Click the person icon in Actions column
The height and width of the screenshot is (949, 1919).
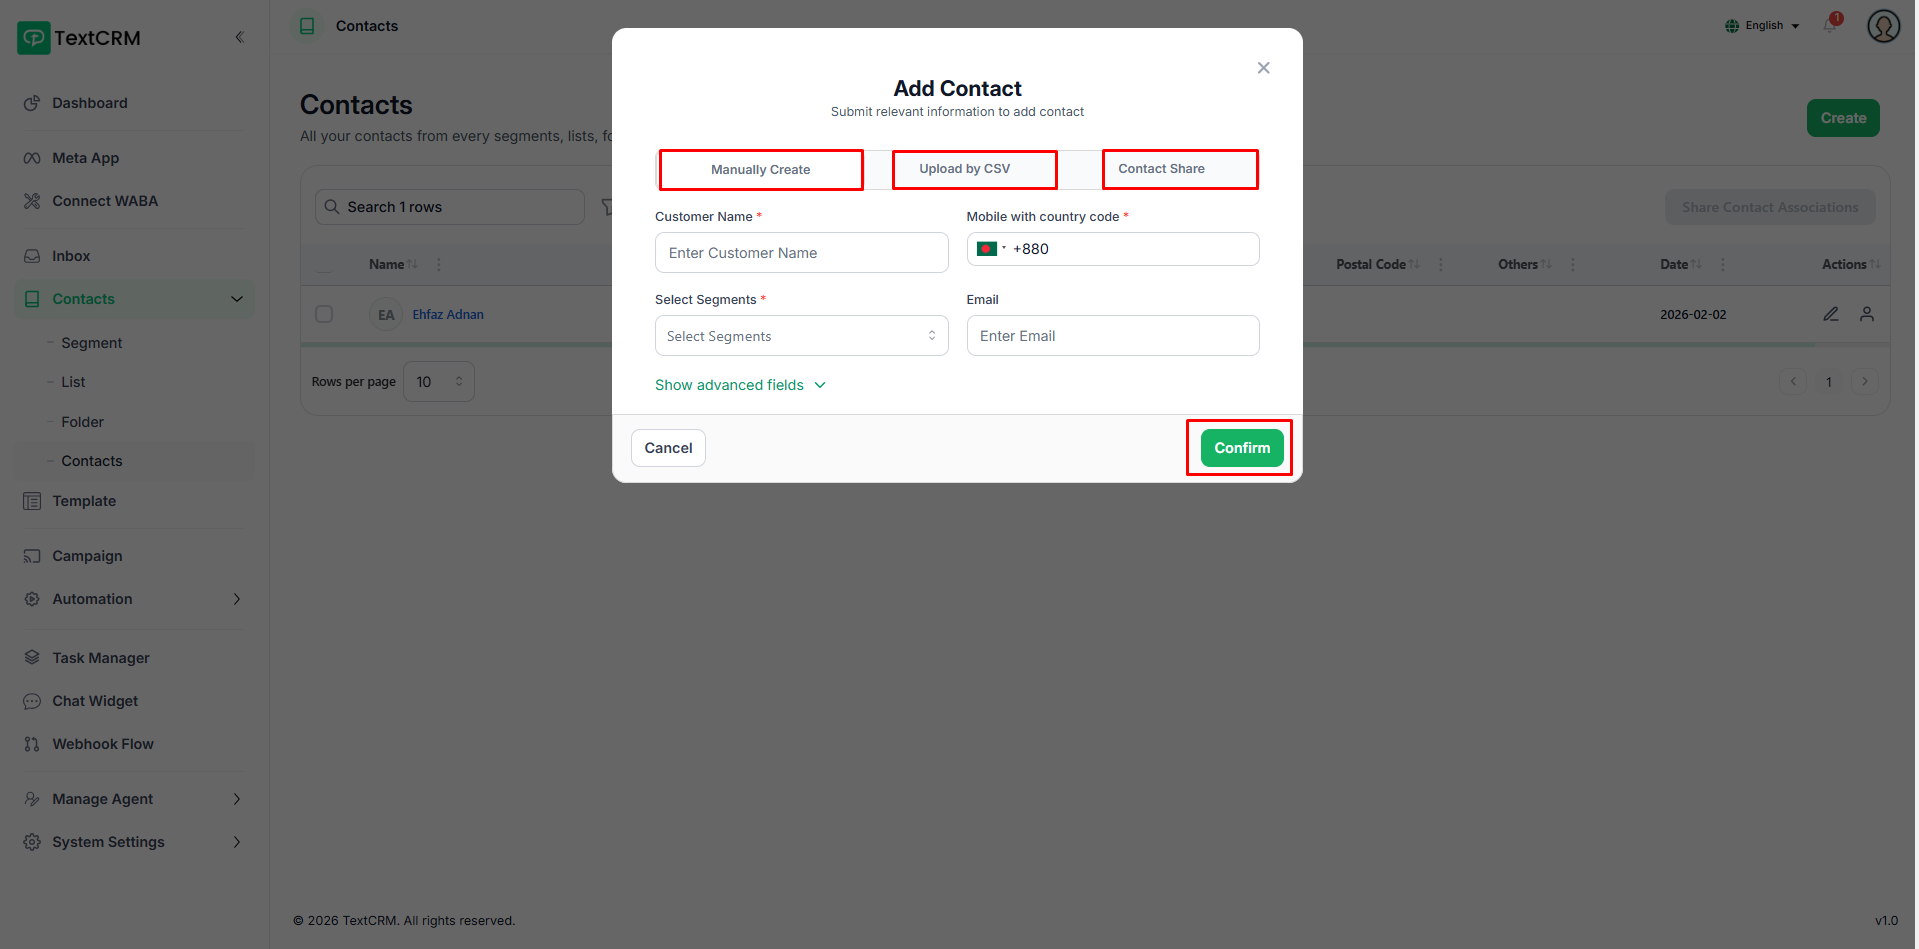coord(1866,314)
